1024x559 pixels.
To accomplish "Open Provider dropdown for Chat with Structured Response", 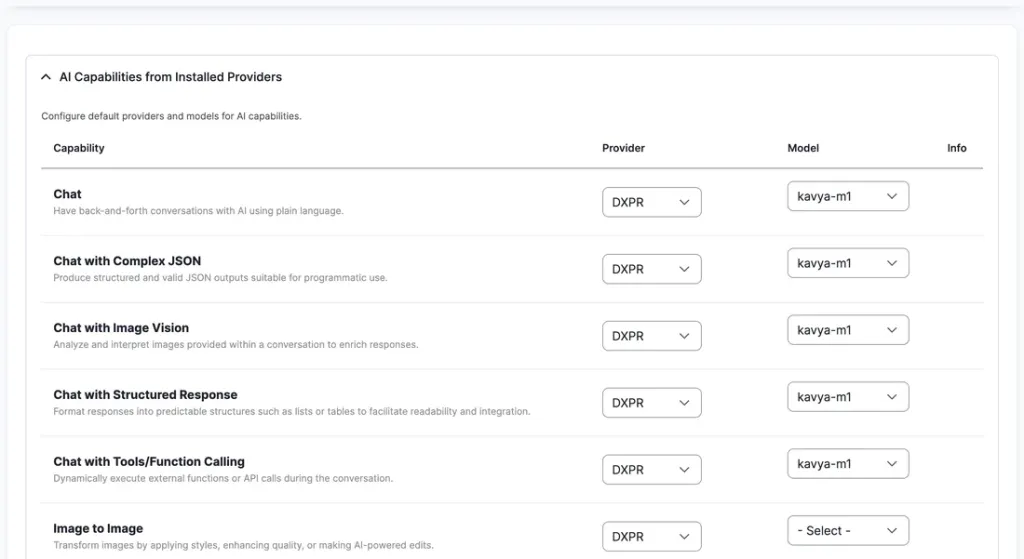I will (x=652, y=403).
